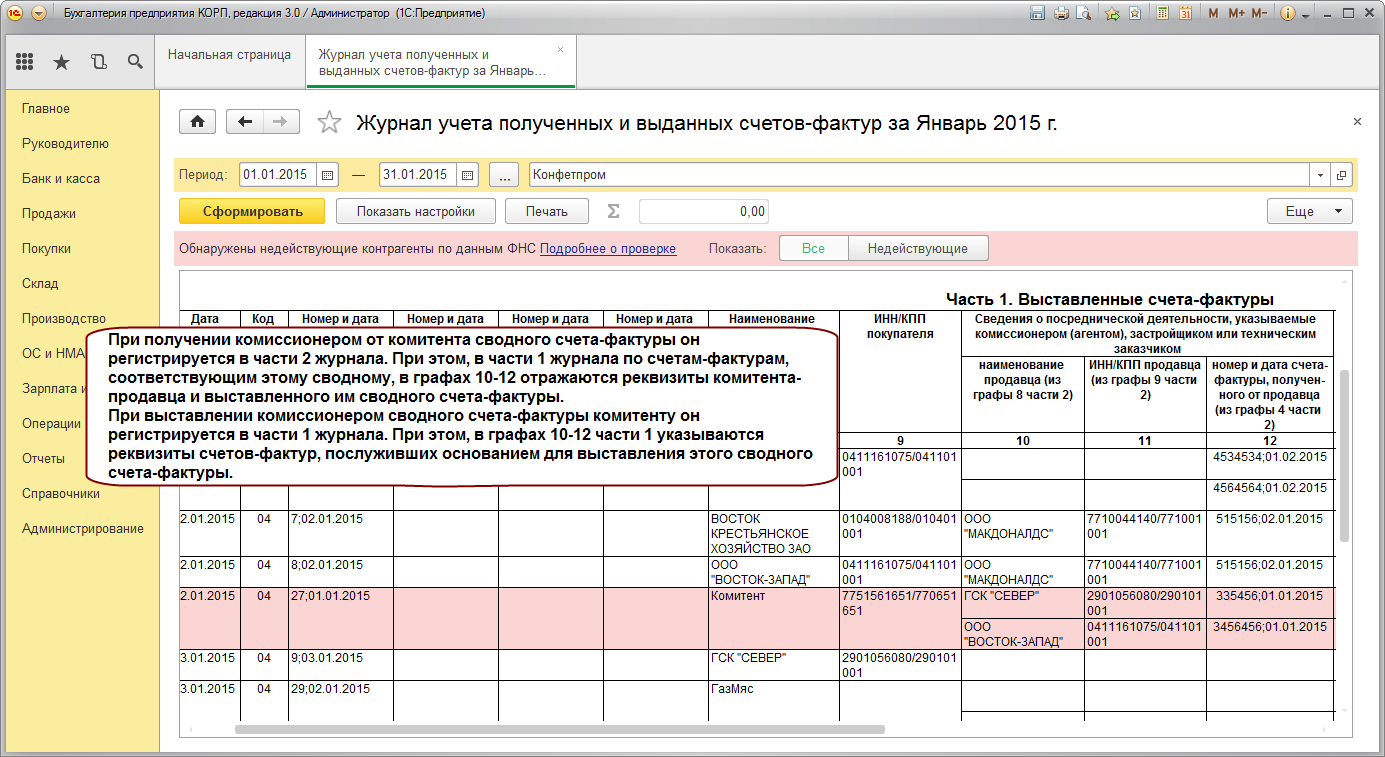Screen dimensions: 1385x757
Task: Click the period start date field 01.01.2015
Action: (x=279, y=174)
